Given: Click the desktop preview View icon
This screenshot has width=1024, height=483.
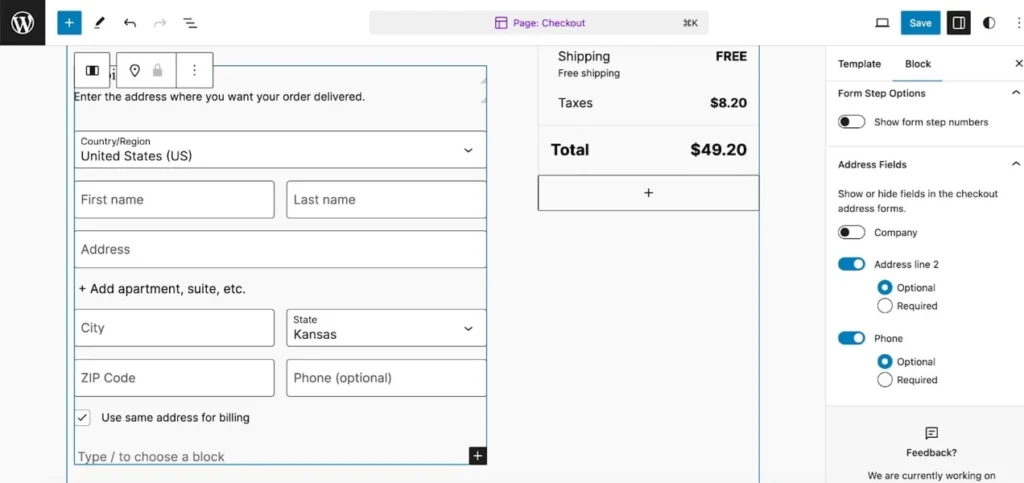Looking at the screenshot, I should click(x=882, y=23).
